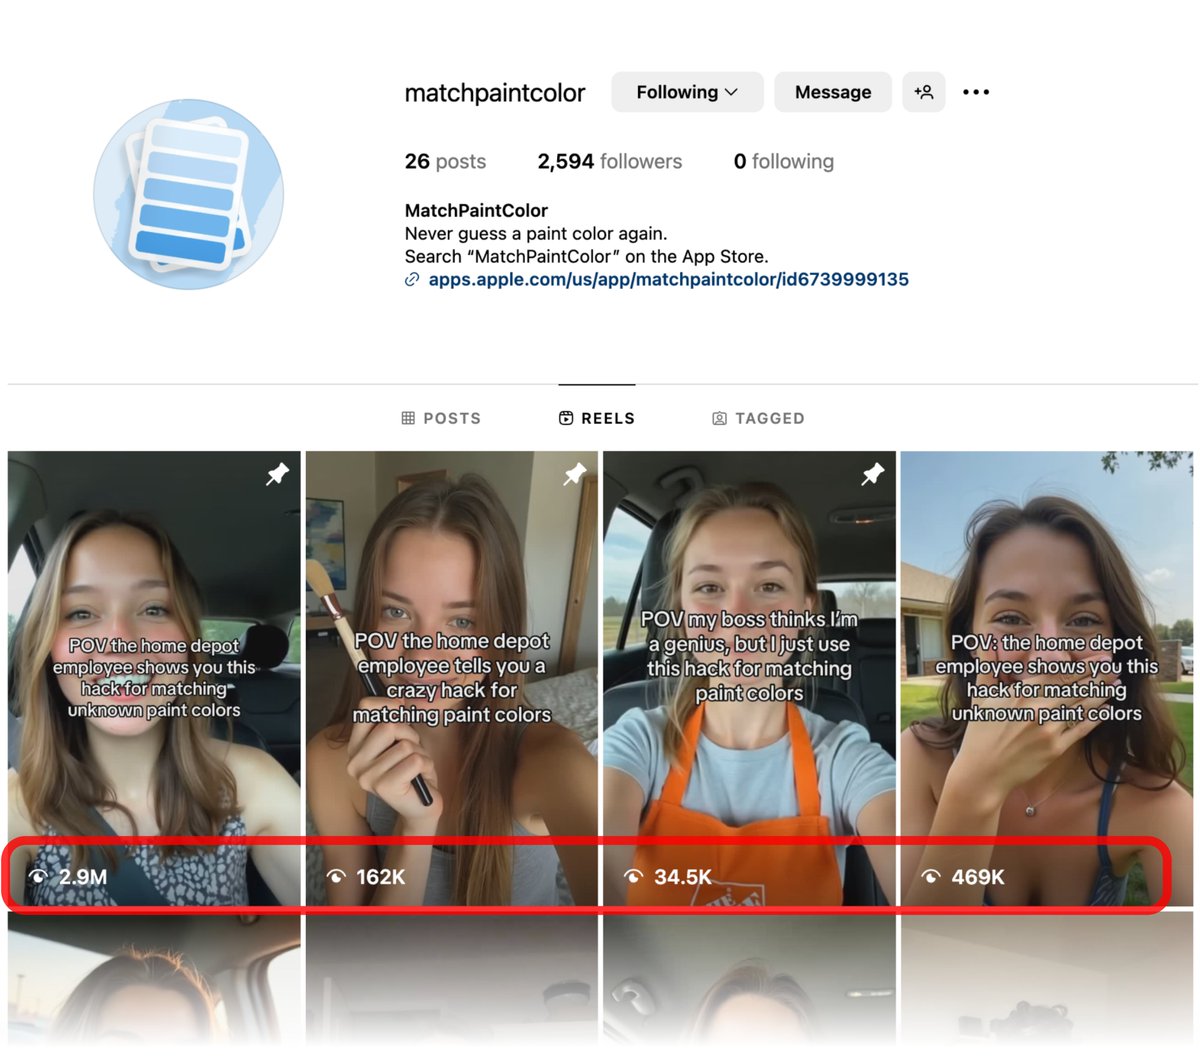1200x1058 pixels.
Task: Click the eye view icon beside 34.5K
Action: (633, 877)
